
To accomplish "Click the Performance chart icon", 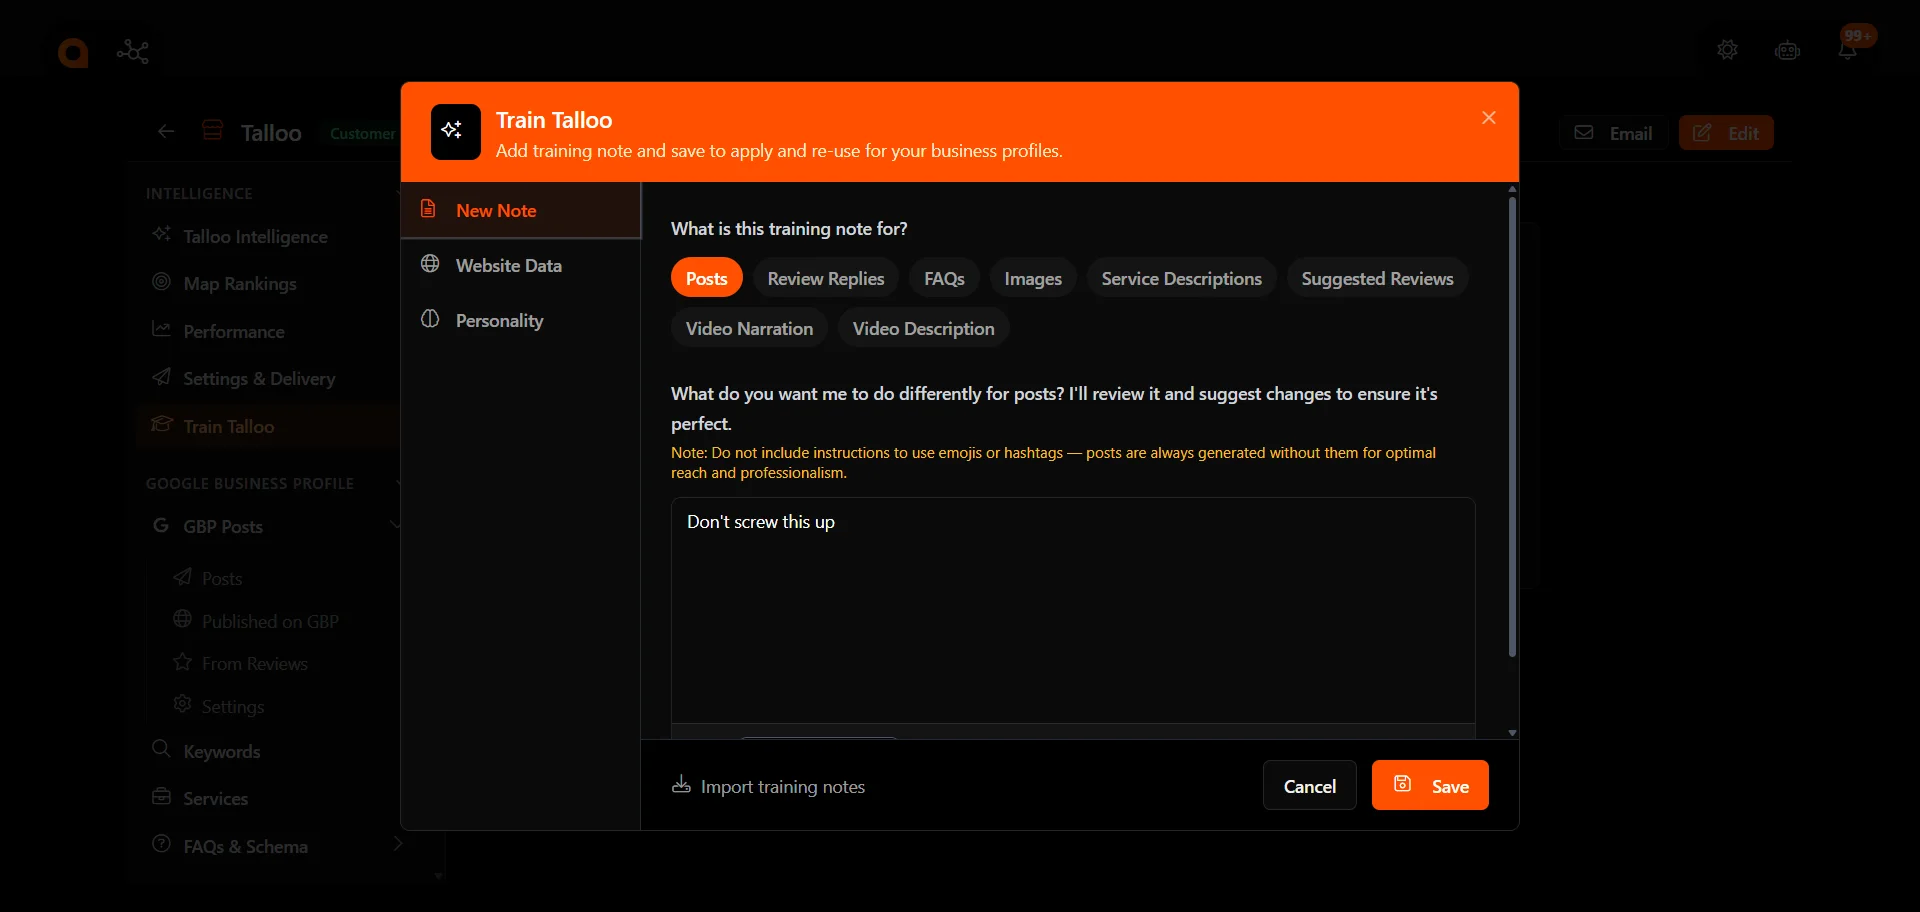I will (161, 329).
